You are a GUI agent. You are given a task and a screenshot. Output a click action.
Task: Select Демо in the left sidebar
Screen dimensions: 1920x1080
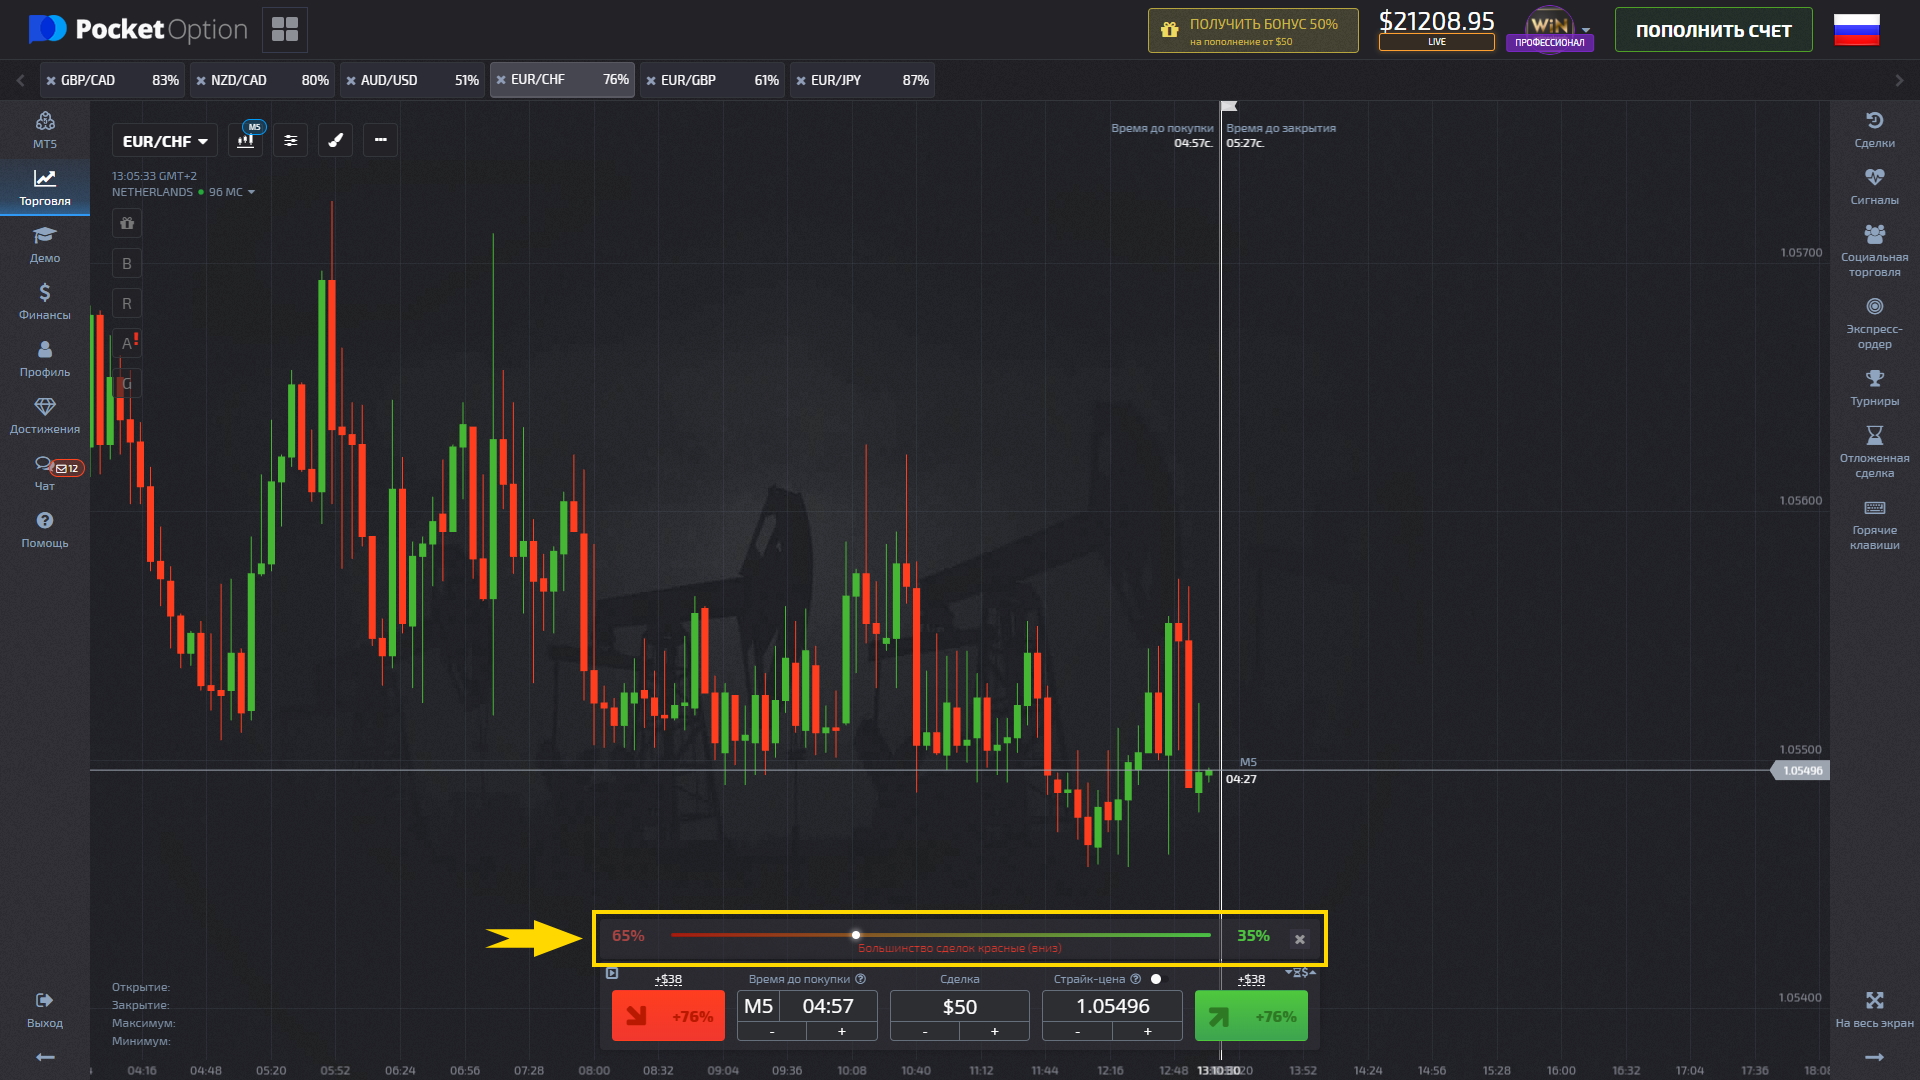point(44,243)
